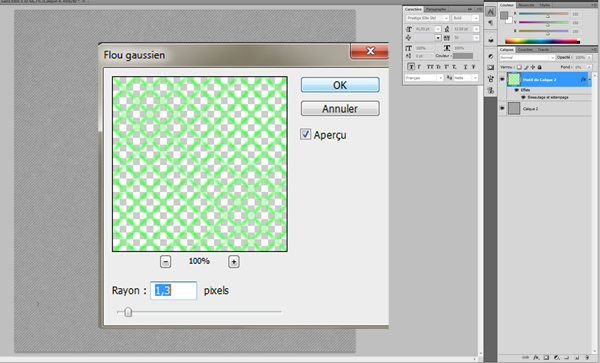Click the fx layer style icon at panel bottom

click(536, 358)
